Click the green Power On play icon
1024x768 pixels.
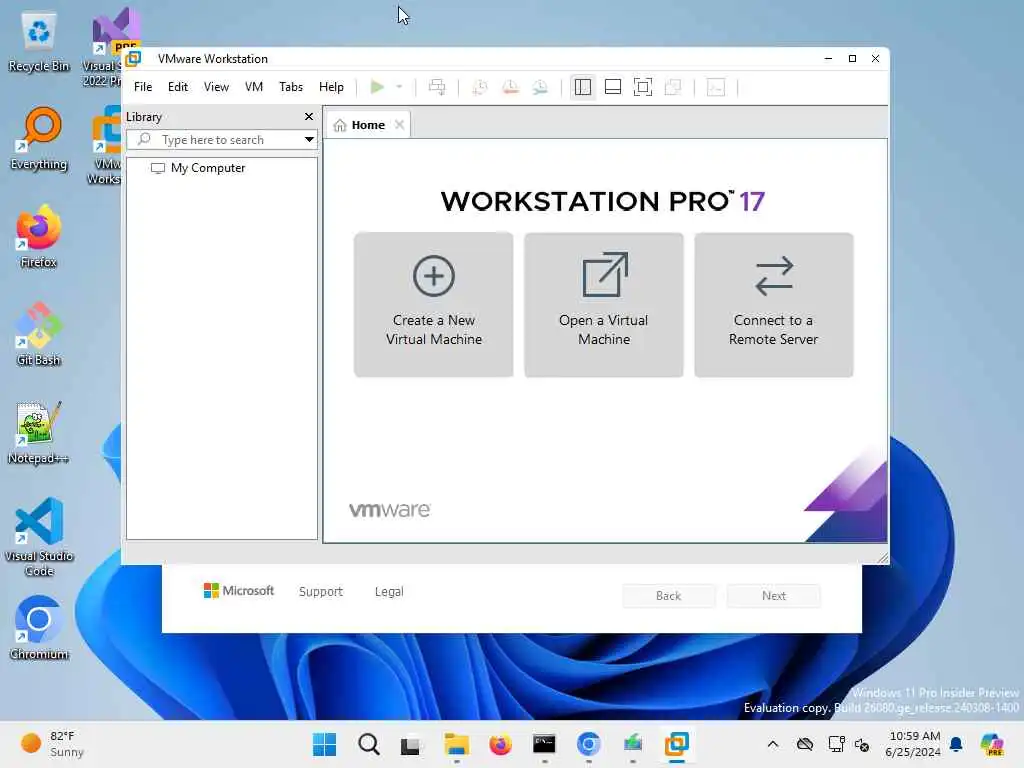pyautogui.click(x=377, y=87)
